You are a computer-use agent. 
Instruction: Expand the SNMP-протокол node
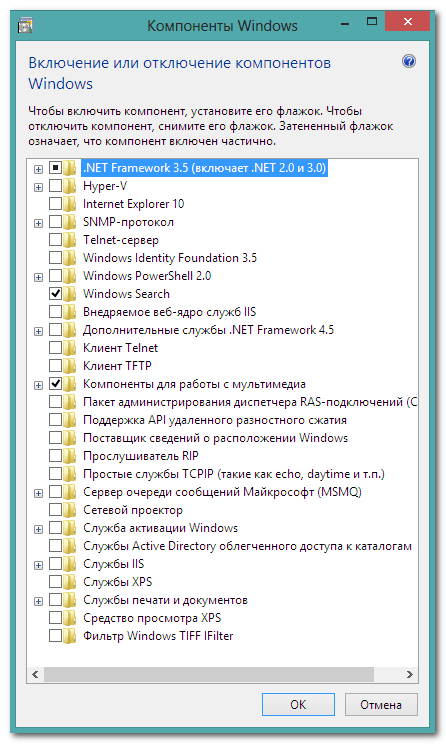coord(38,223)
